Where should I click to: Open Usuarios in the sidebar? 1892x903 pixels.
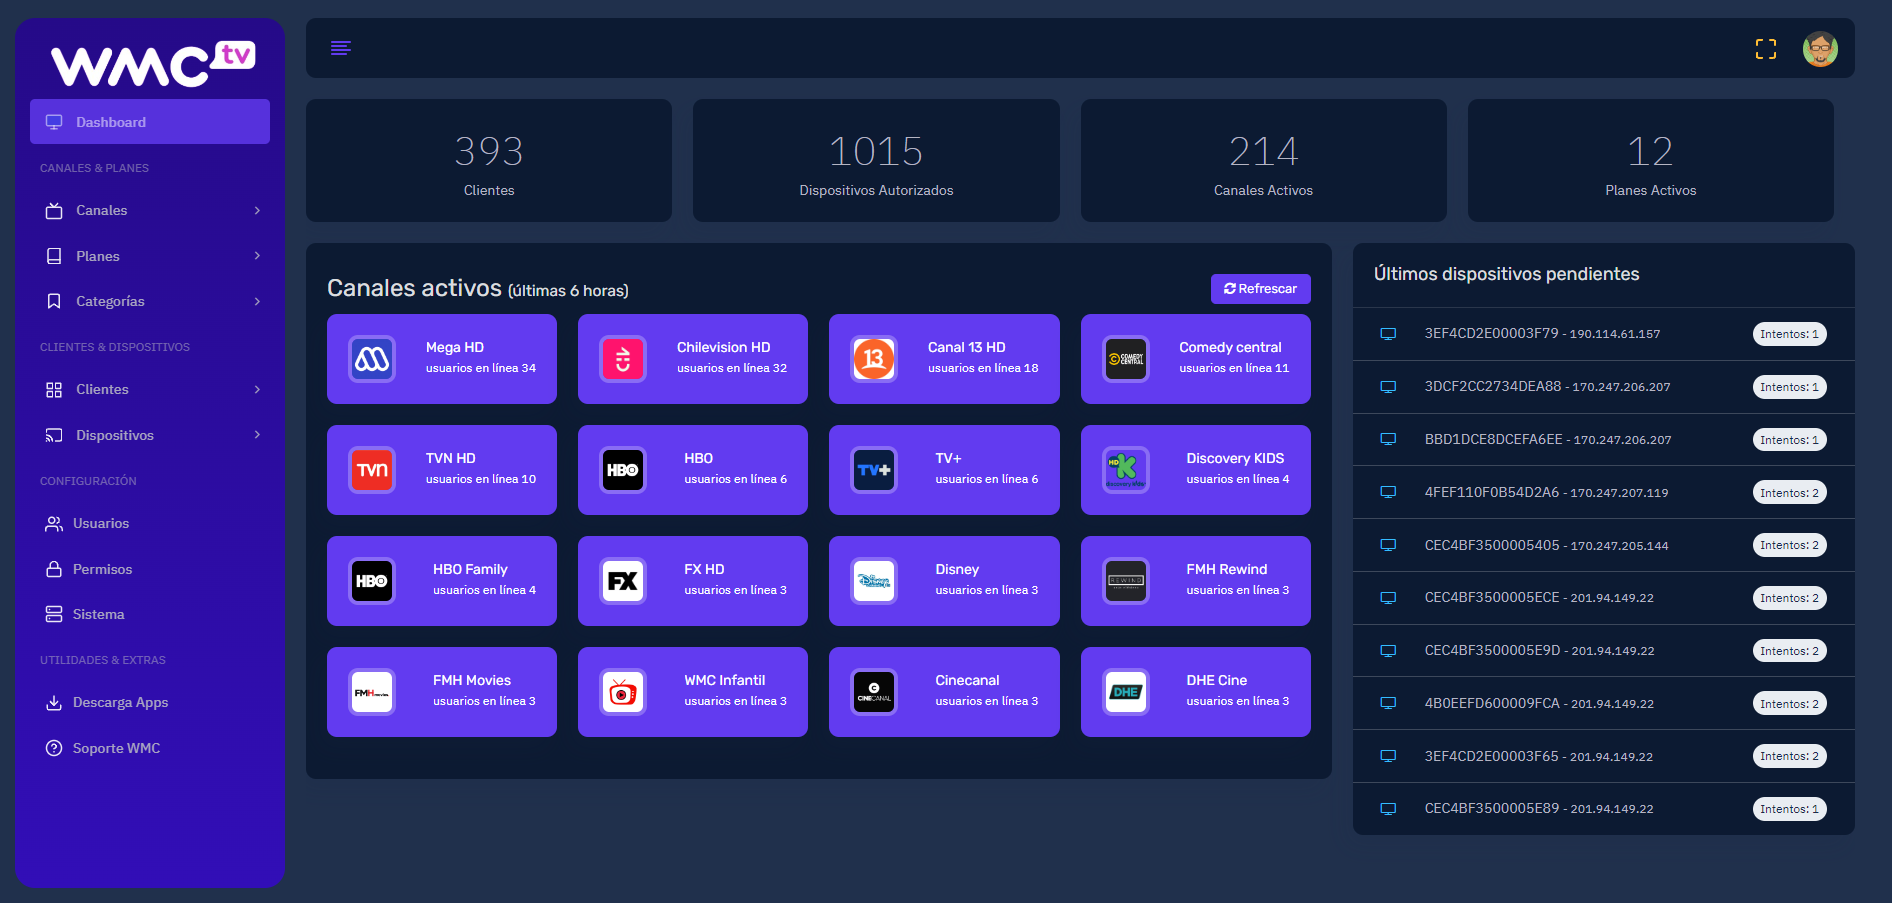150,523
